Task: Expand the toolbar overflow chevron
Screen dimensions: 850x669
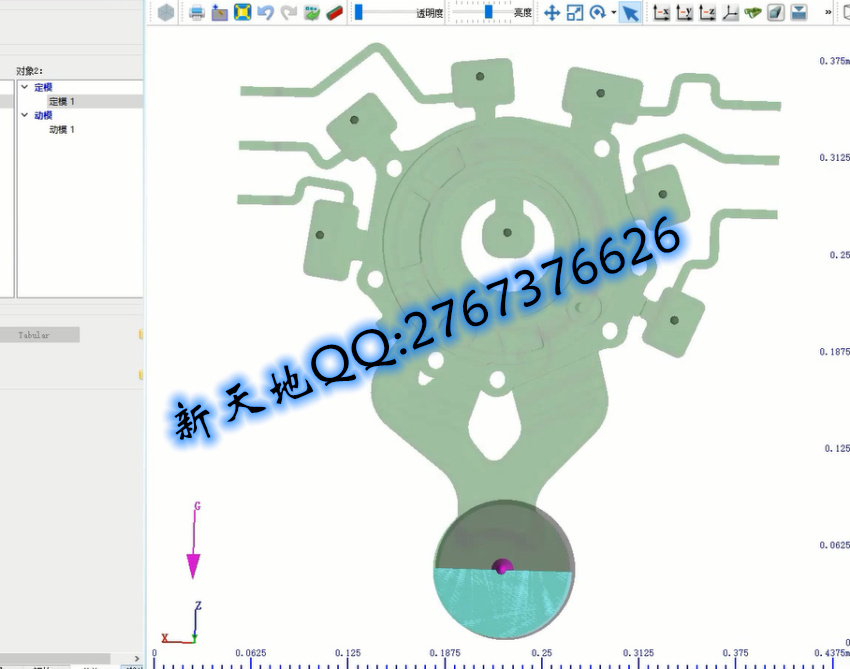Action: coord(828,13)
